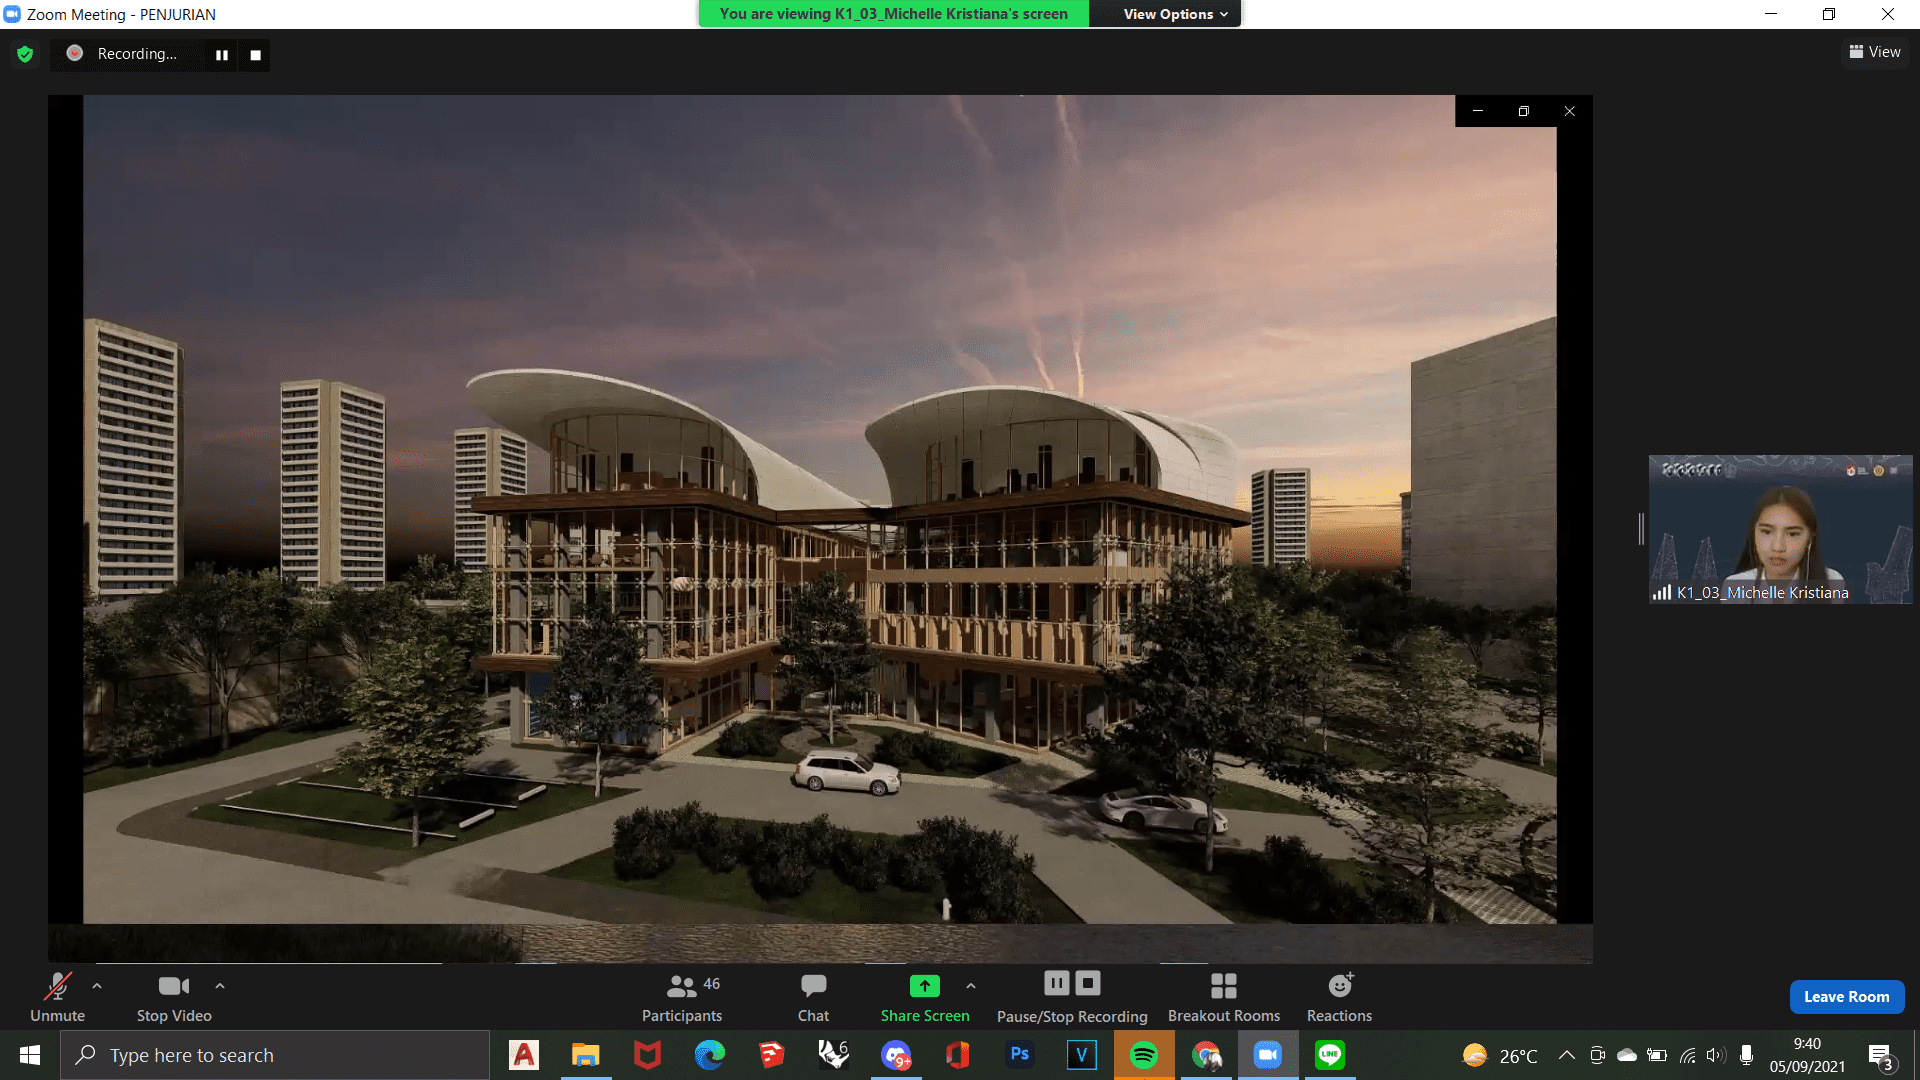1920x1080 pixels.
Task: Click the green encryption shield icon
Action: [25, 54]
